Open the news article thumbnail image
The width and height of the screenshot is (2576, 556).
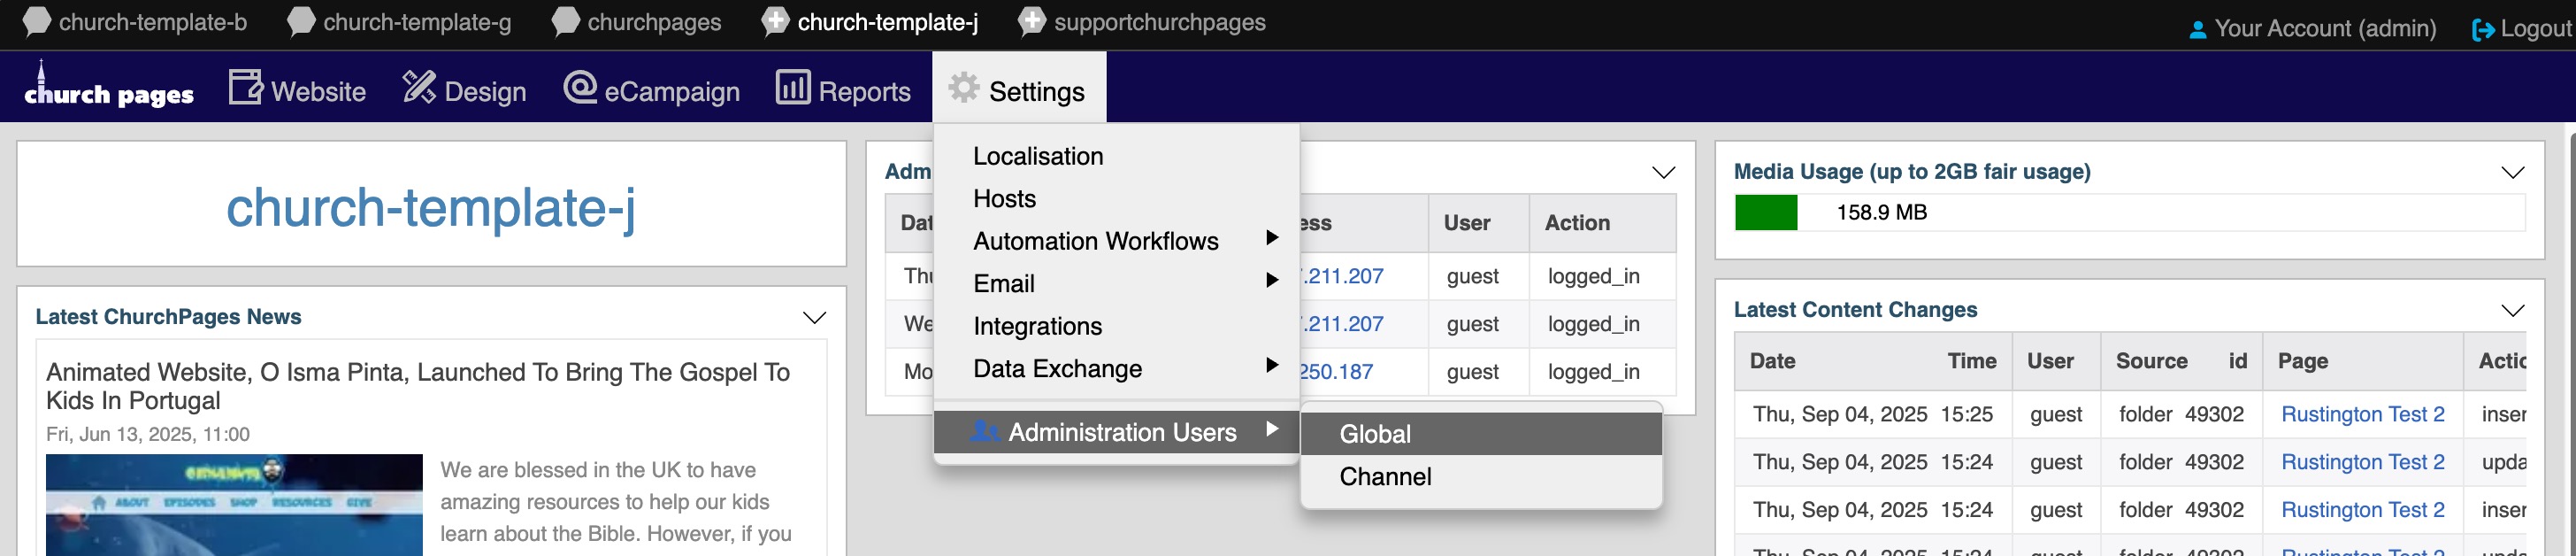click(x=234, y=505)
